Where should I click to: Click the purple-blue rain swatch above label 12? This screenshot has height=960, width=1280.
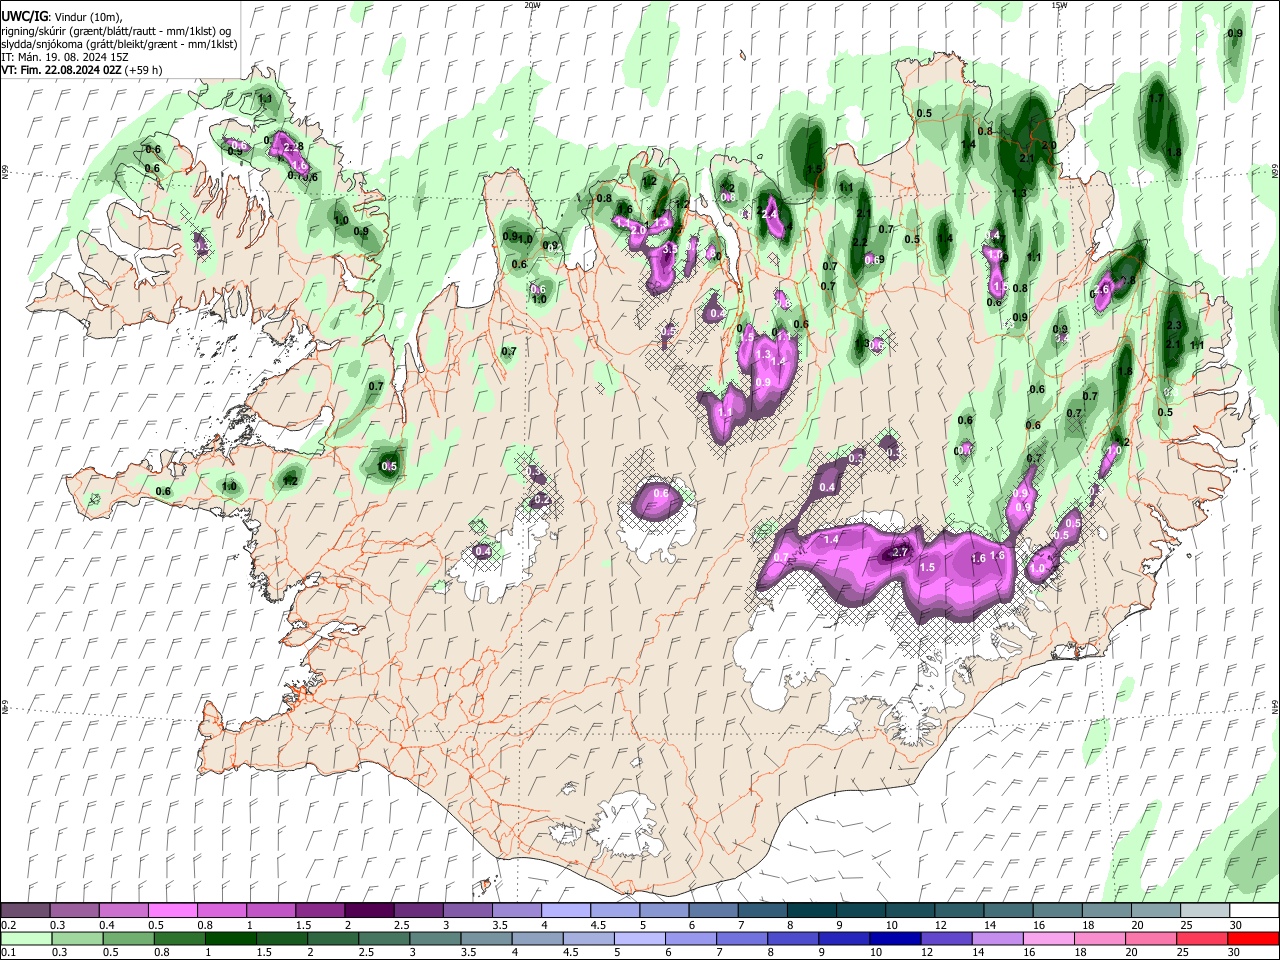point(945,938)
